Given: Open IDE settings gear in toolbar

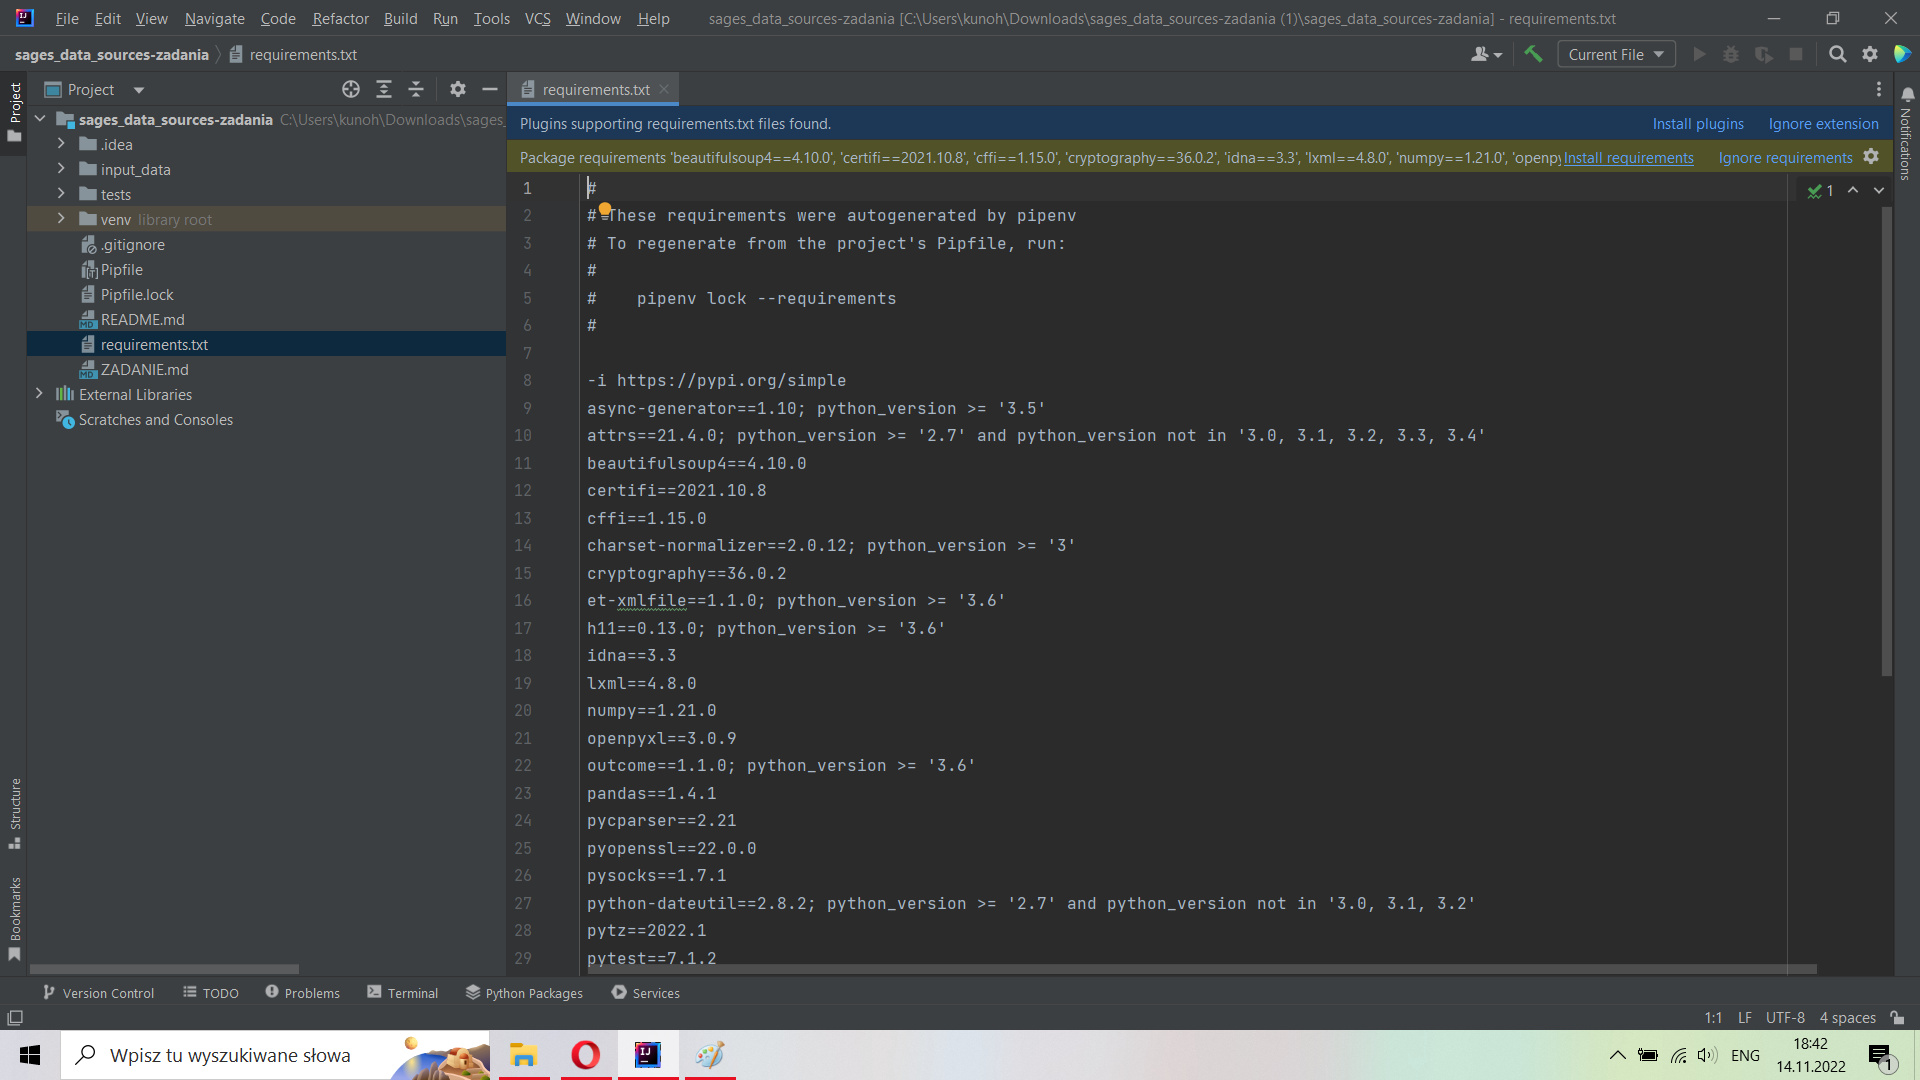Looking at the screenshot, I should pyautogui.click(x=1870, y=54).
